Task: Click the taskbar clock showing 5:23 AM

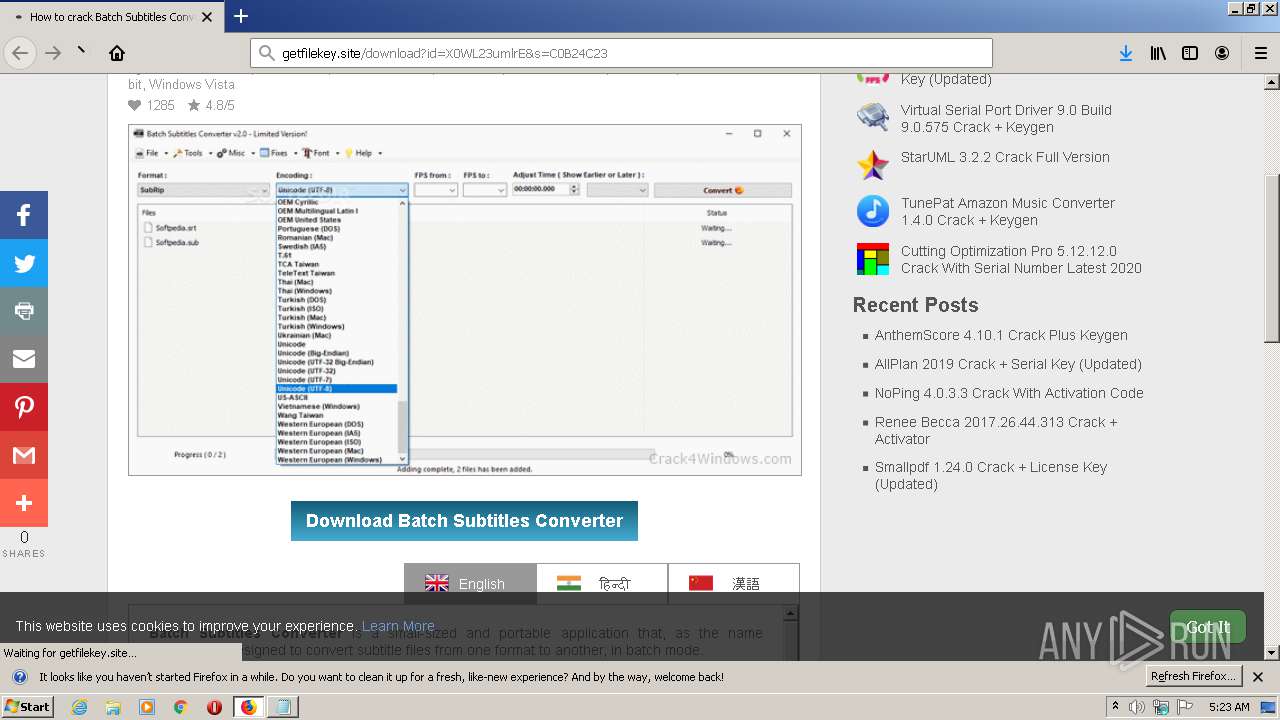Action: [x=1229, y=707]
